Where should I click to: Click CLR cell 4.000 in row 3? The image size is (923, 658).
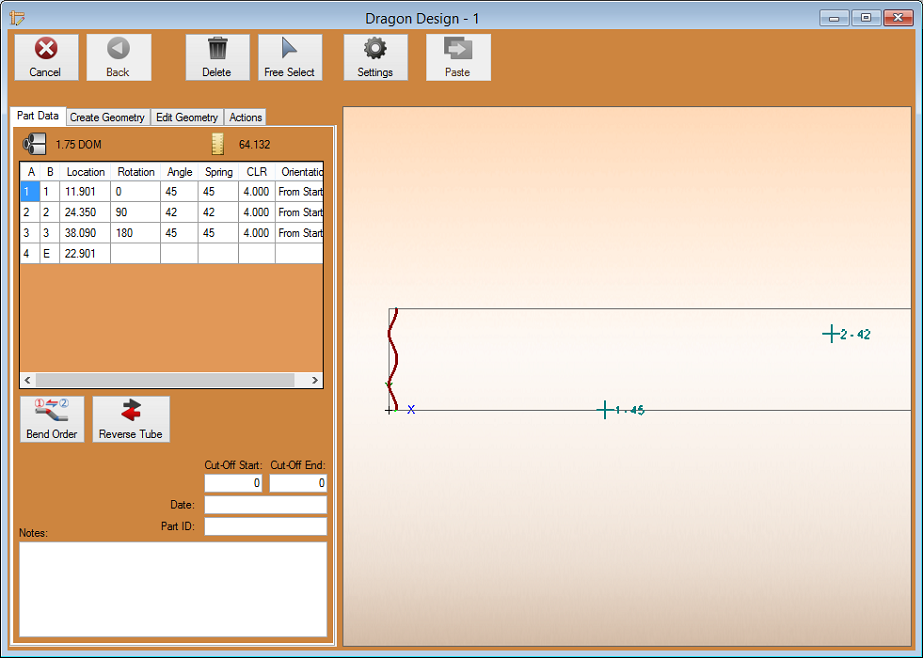pyautogui.click(x=257, y=233)
